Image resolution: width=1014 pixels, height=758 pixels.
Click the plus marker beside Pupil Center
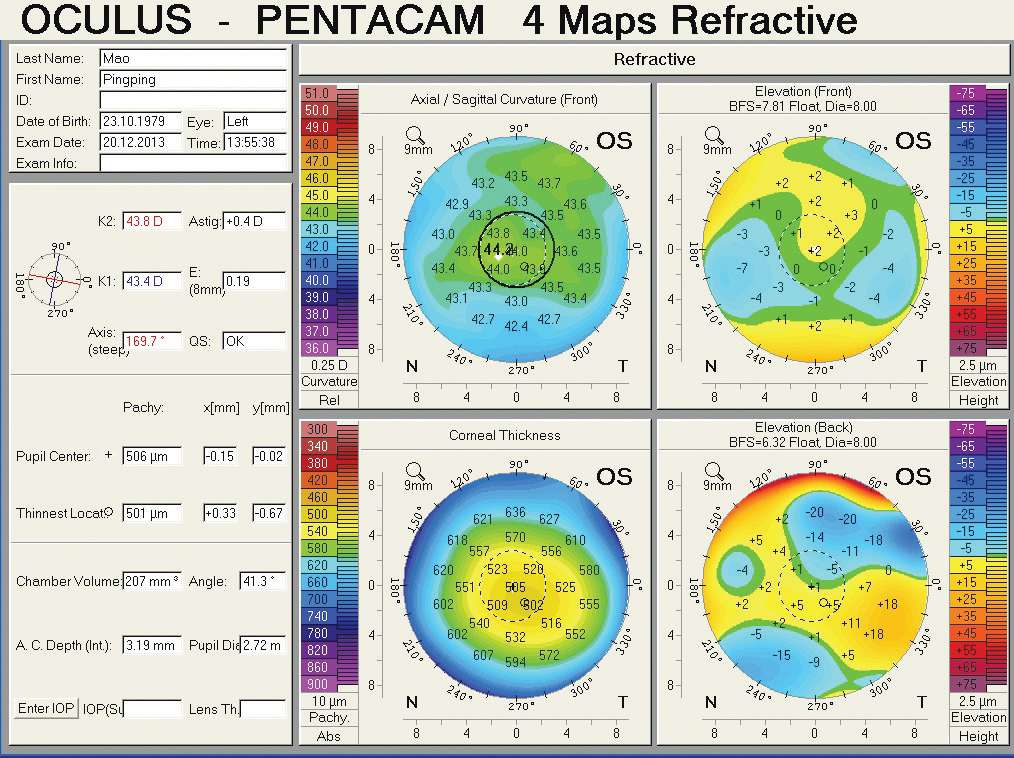point(108,456)
